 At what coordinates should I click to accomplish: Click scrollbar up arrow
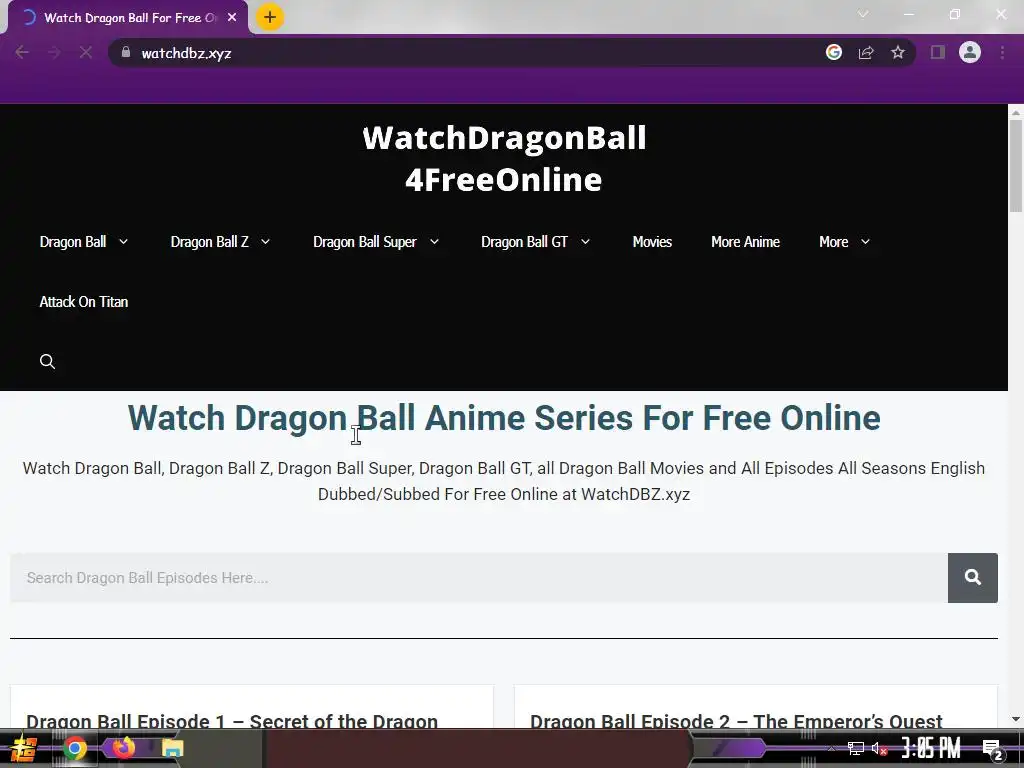point(1016,112)
